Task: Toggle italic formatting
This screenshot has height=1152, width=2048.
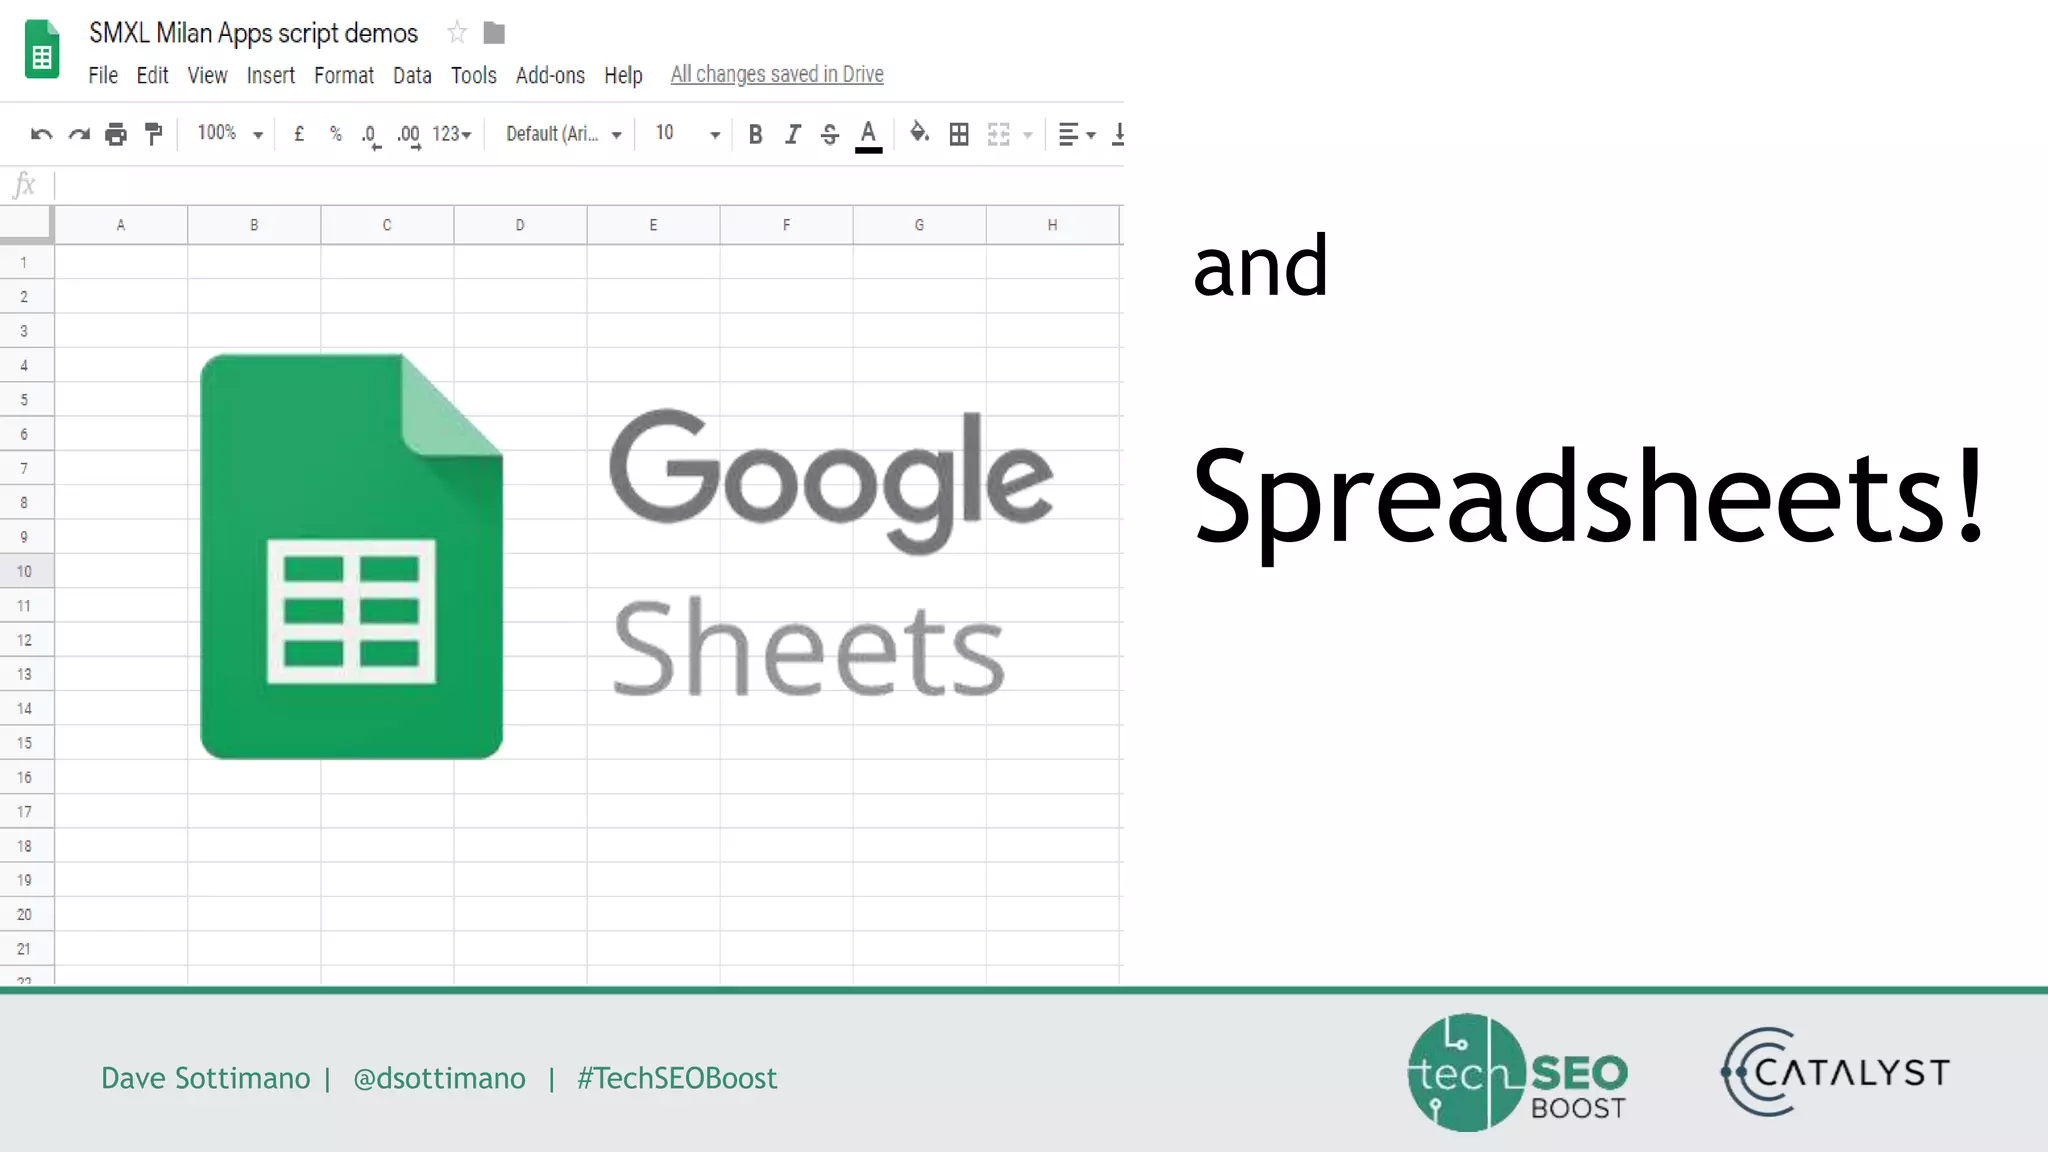Action: click(793, 134)
